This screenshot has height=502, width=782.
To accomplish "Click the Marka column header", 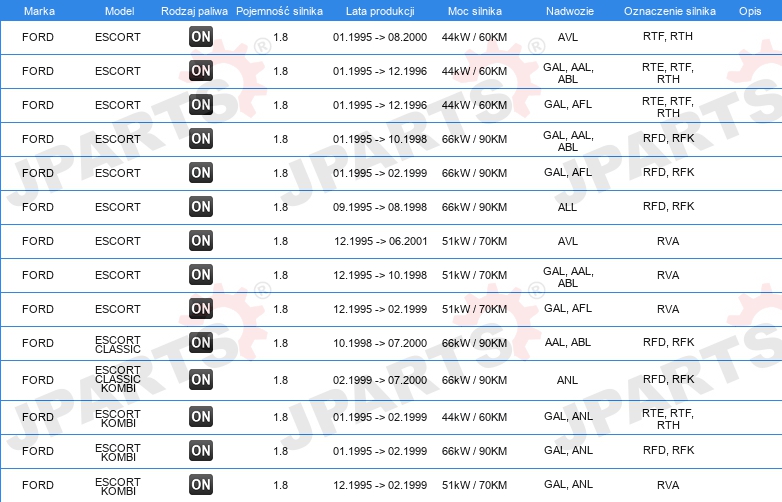I will (39, 11).
